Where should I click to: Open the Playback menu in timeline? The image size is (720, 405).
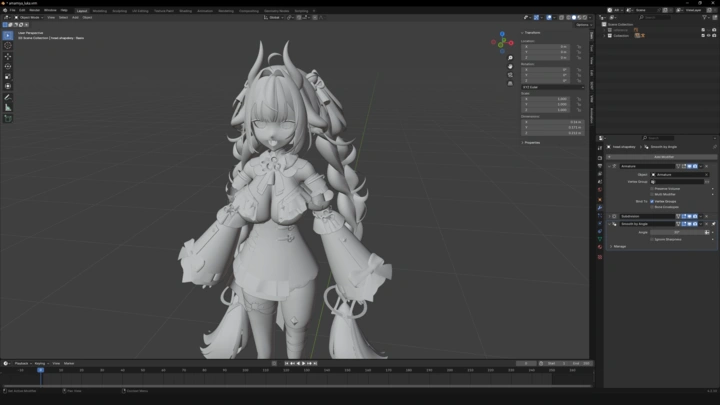(22, 363)
